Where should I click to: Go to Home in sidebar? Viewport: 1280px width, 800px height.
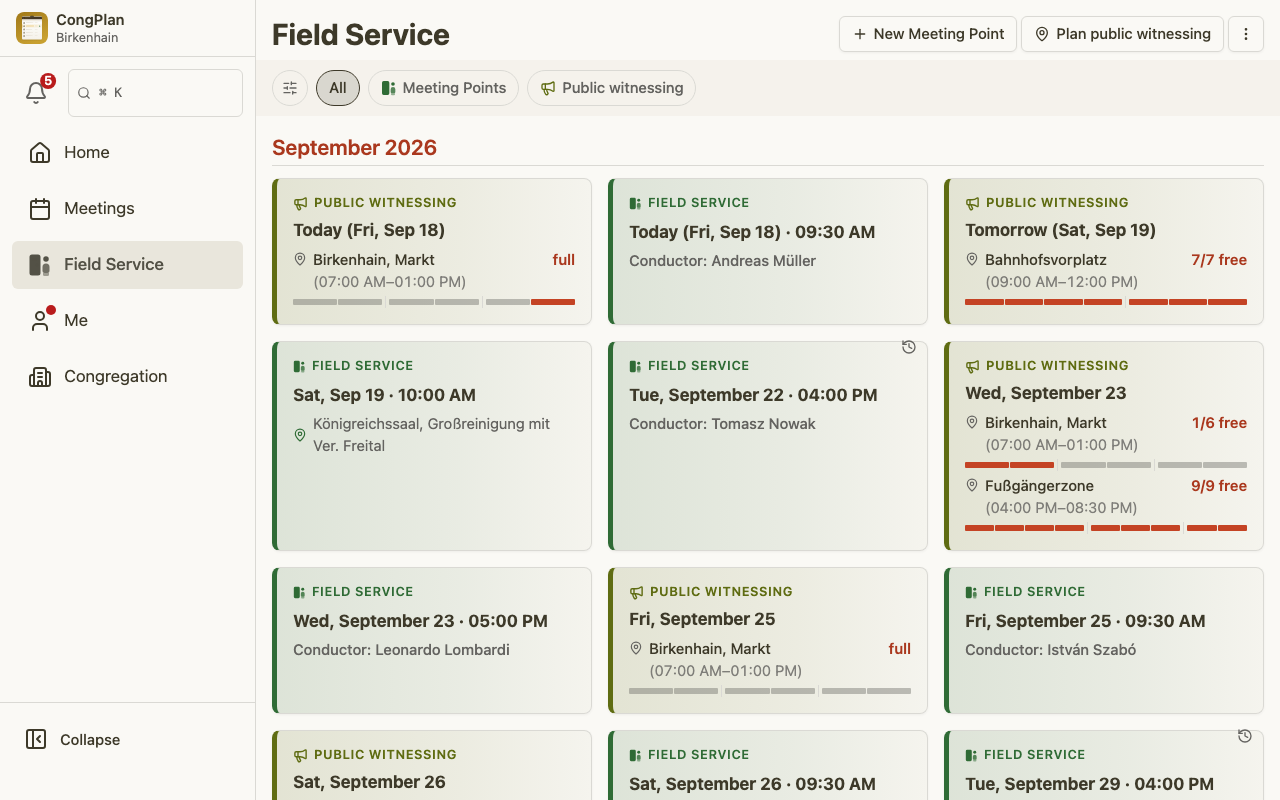[x=127, y=152]
